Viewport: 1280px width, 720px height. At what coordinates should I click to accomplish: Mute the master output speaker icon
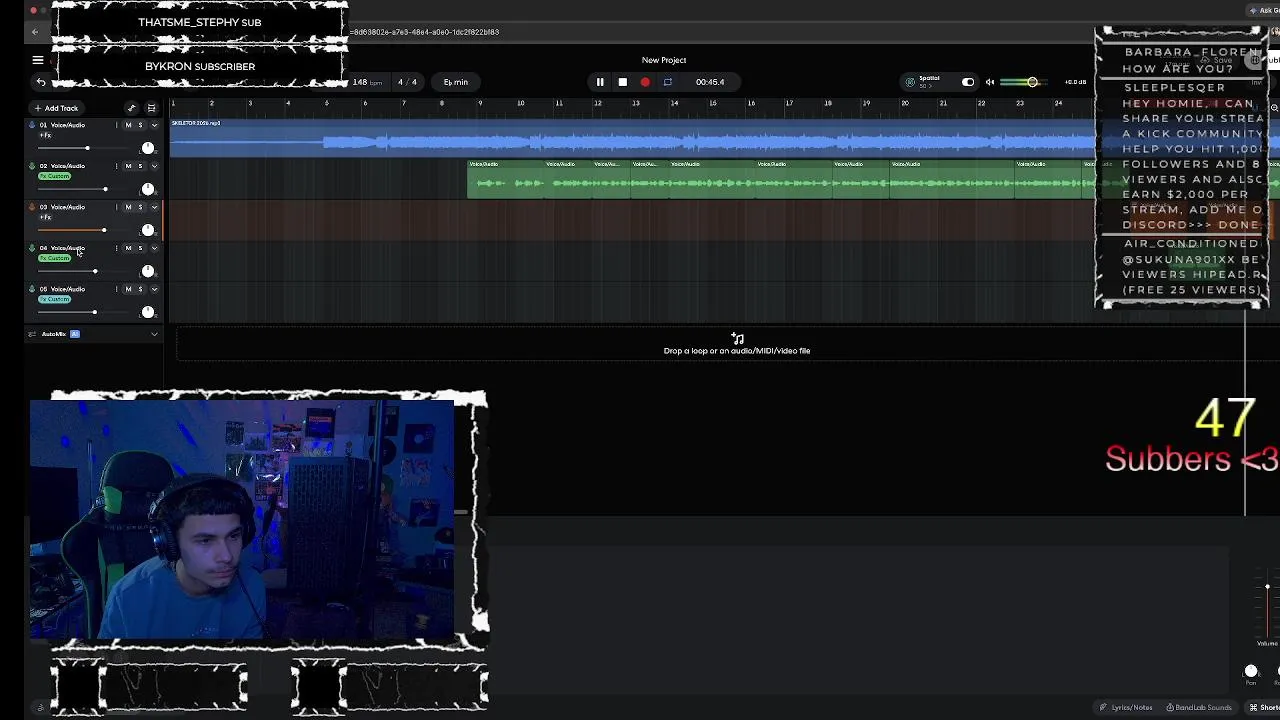pos(990,82)
